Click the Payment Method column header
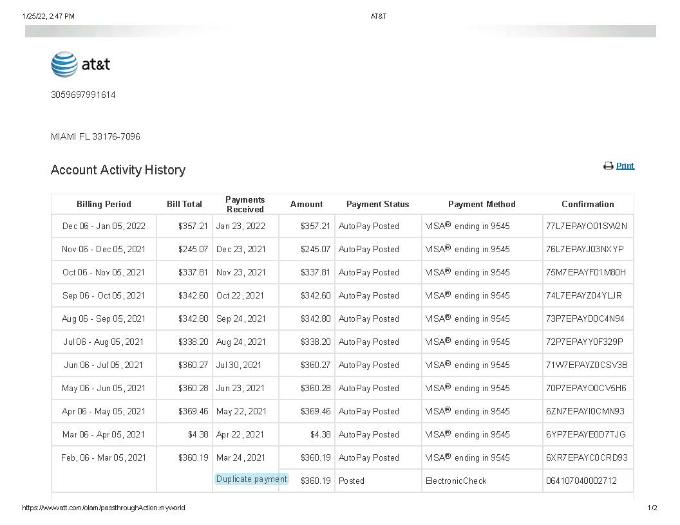This screenshot has height=525, width=680. point(481,204)
